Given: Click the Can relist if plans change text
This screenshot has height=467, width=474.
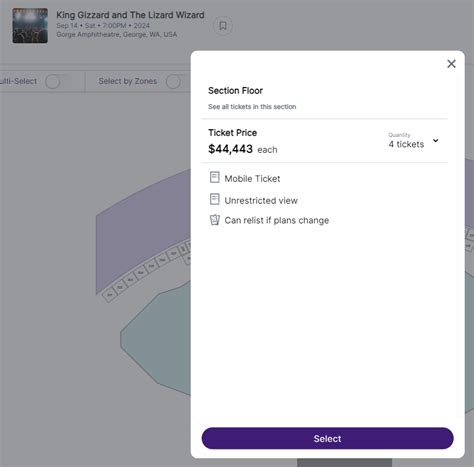Looking at the screenshot, I should click(x=277, y=220).
